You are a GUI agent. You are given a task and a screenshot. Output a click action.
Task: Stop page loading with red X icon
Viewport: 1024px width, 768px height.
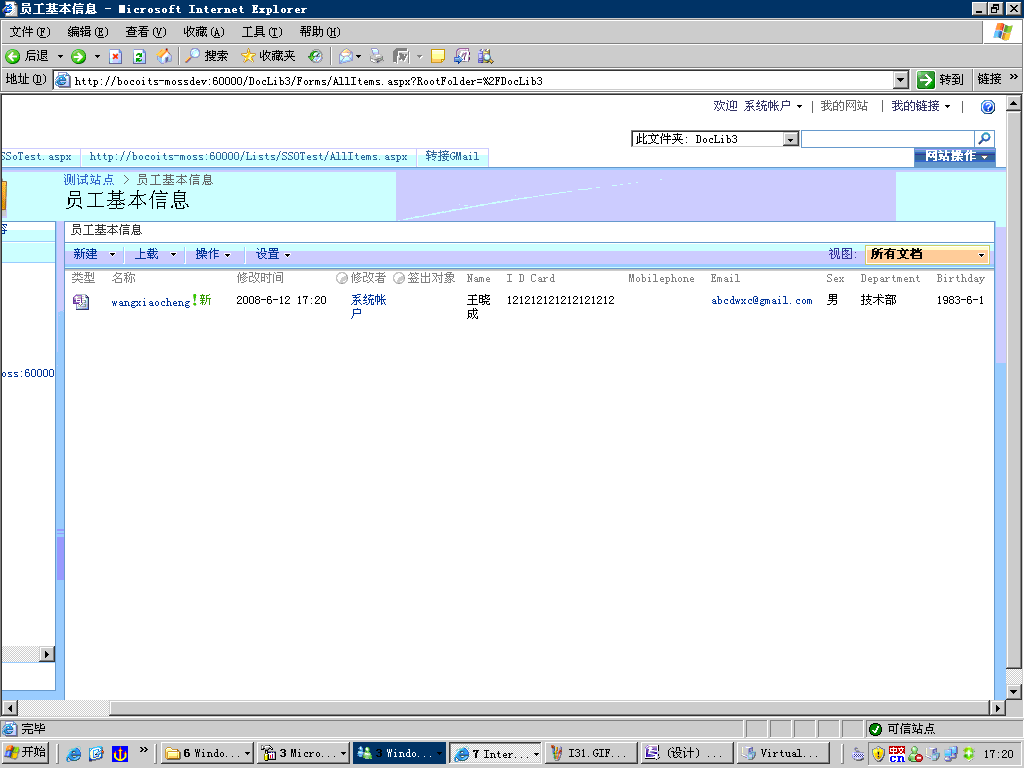(116, 57)
